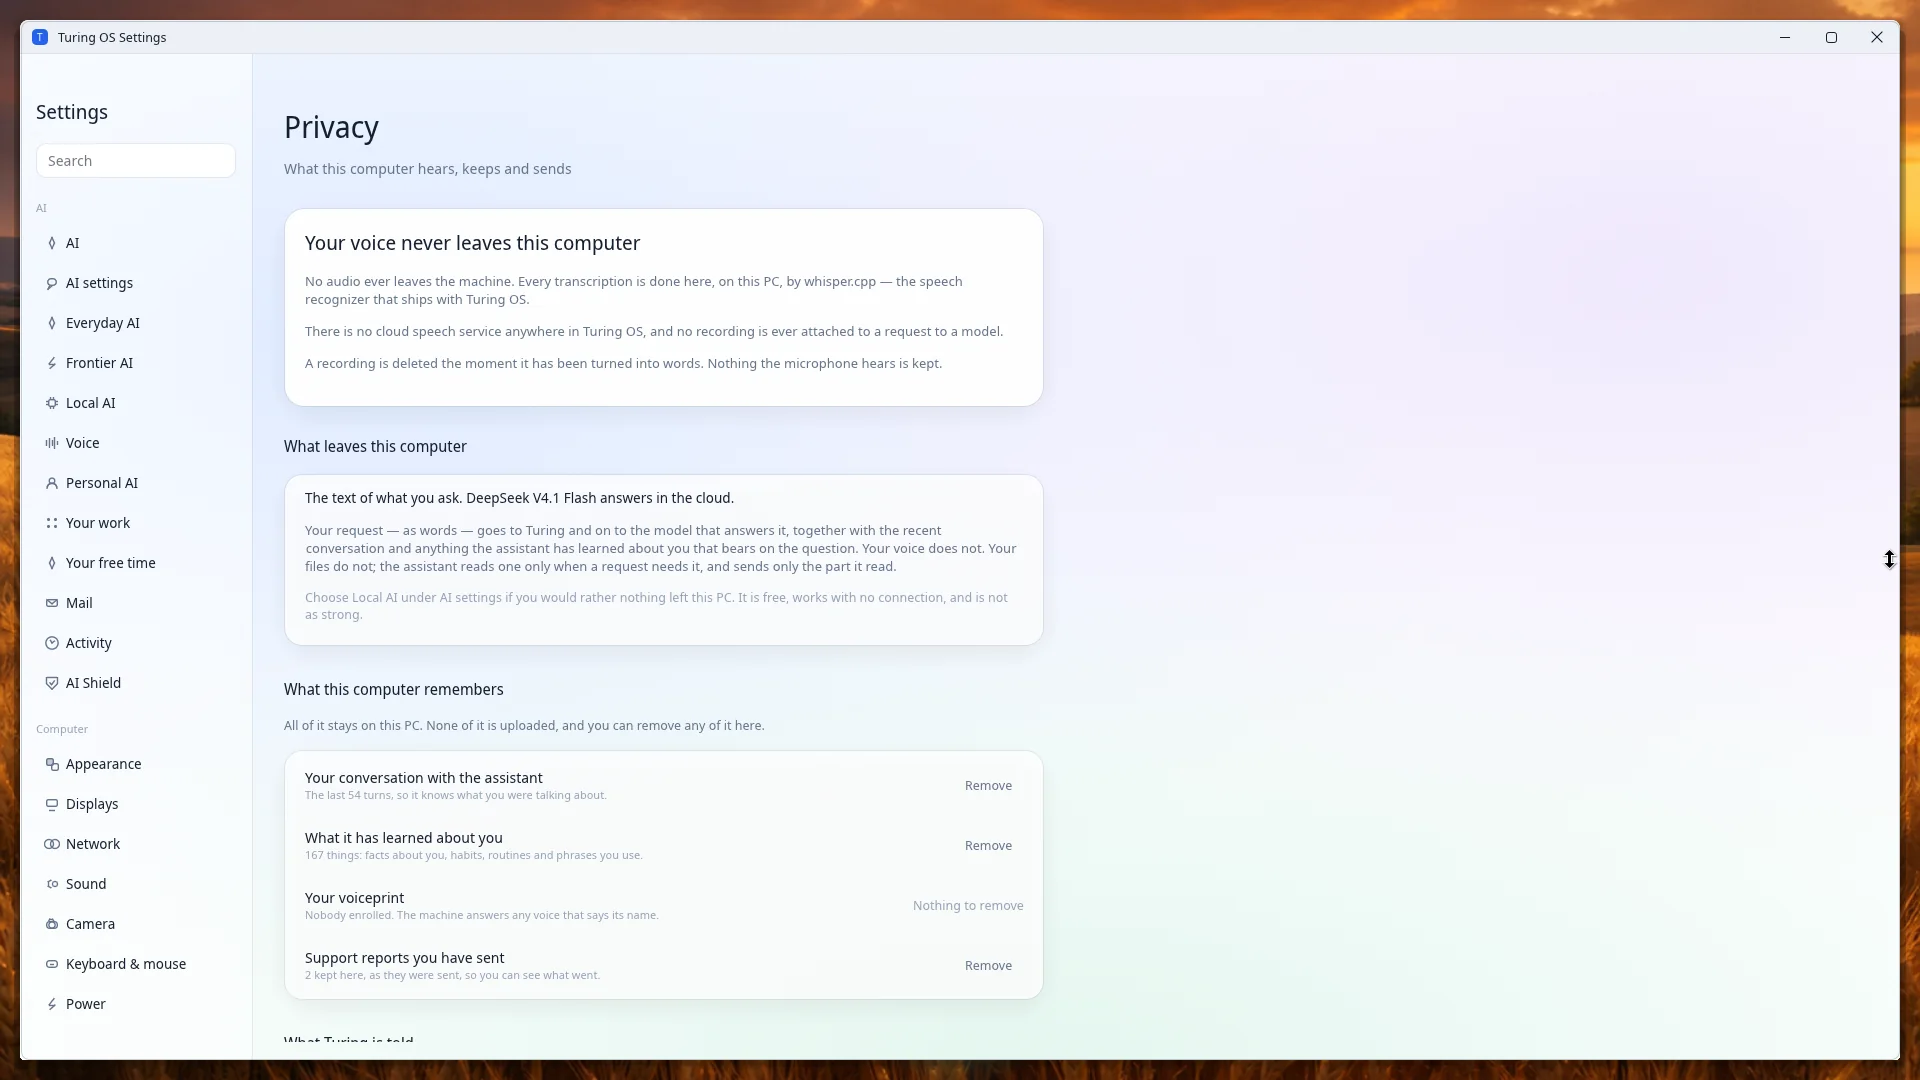Remove what it has learned about you
The height and width of the screenshot is (1080, 1920).
pyautogui.click(x=988, y=846)
